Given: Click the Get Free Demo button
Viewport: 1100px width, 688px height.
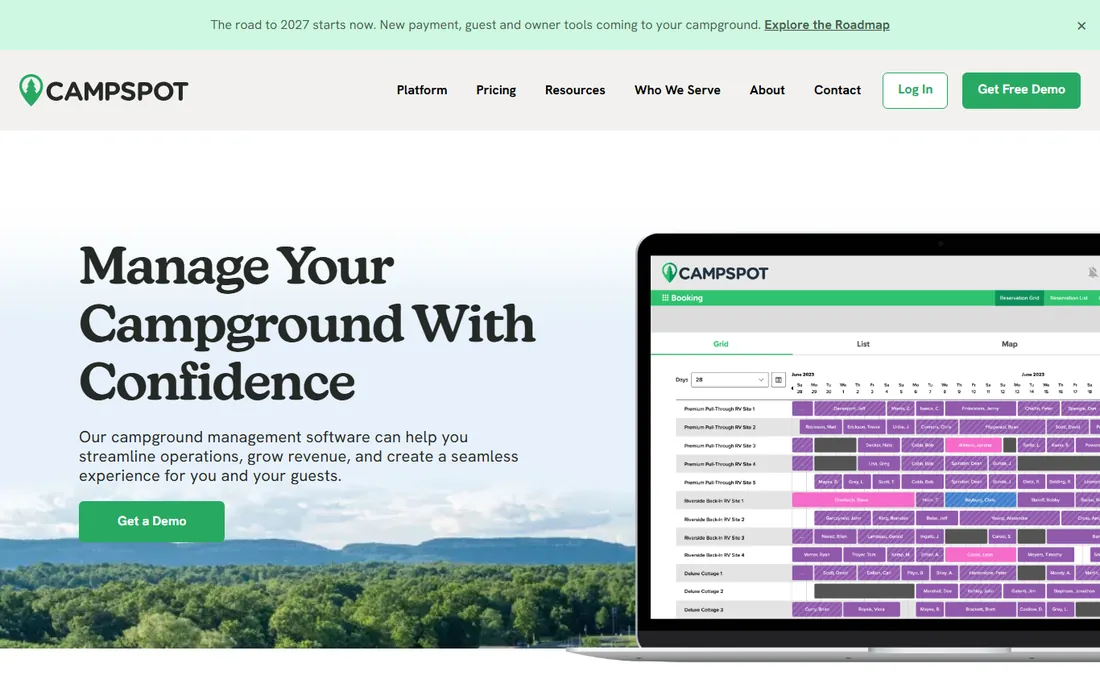Looking at the screenshot, I should (x=1021, y=90).
